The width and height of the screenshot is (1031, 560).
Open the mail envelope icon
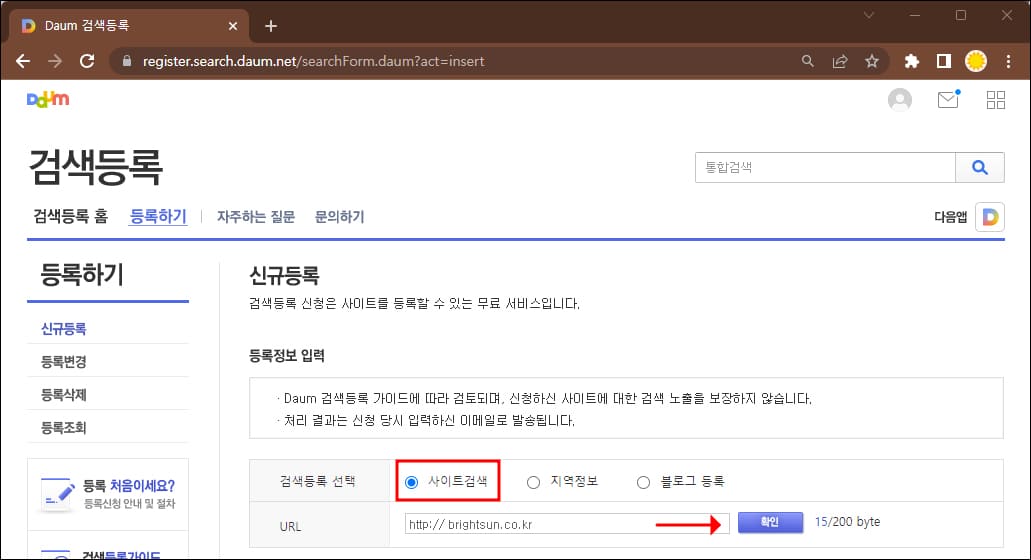(948, 99)
